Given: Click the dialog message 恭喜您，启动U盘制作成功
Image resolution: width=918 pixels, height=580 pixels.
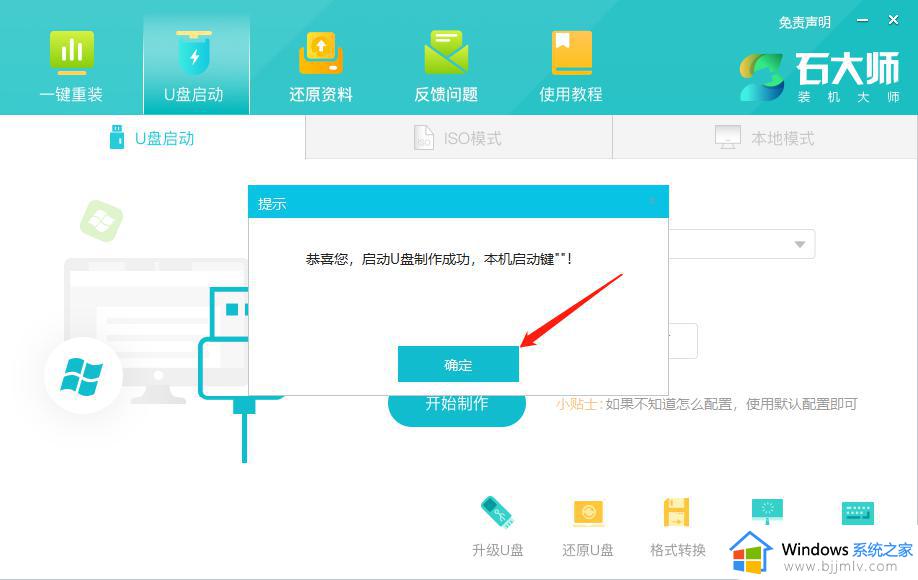Looking at the screenshot, I should [x=439, y=259].
